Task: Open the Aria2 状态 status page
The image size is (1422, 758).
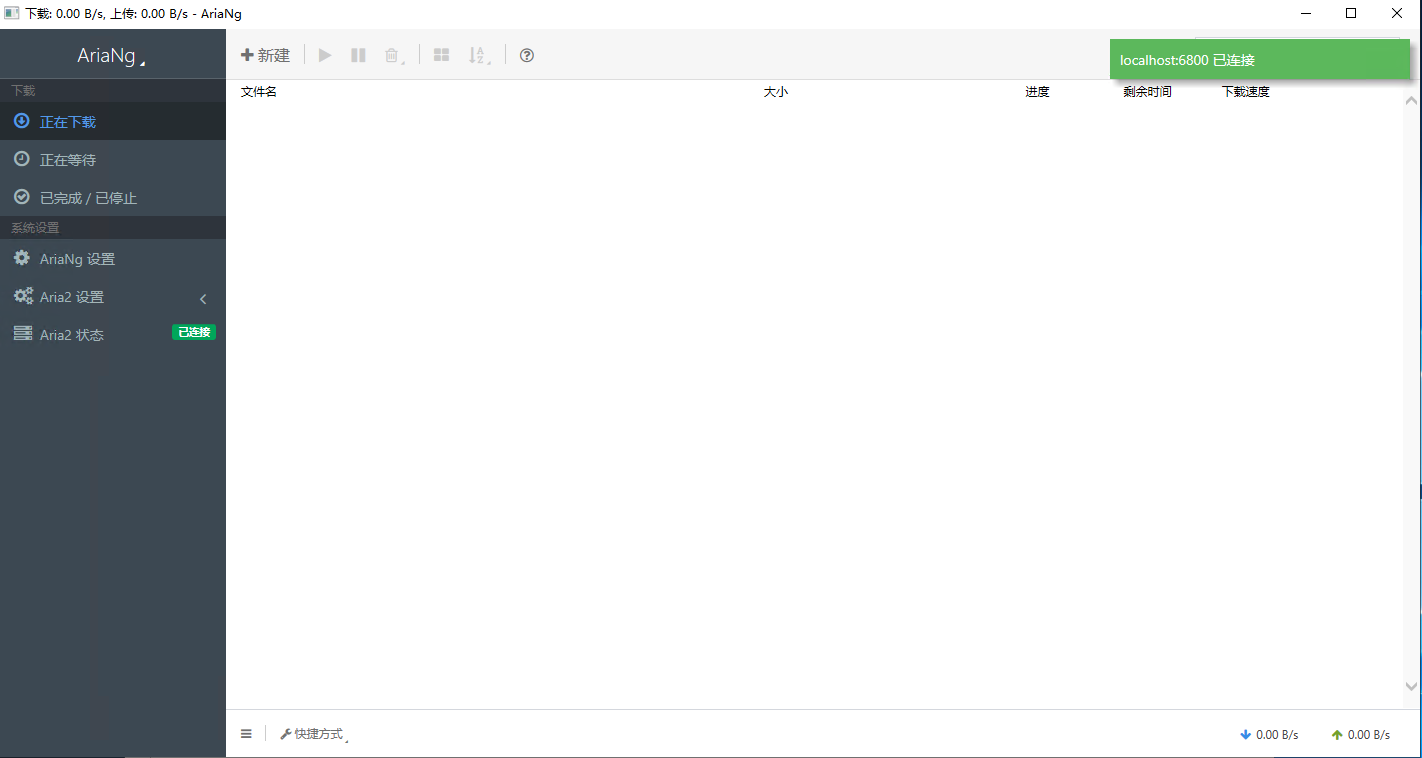Action: click(72, 335)
